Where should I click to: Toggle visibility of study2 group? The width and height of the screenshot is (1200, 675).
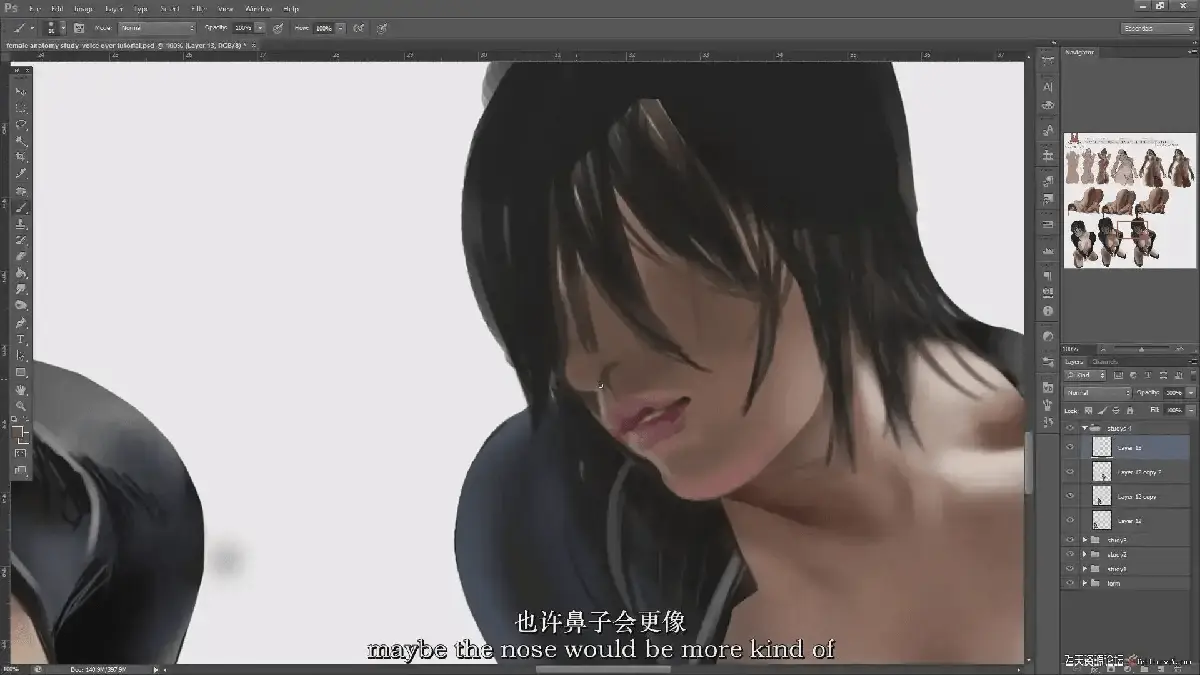coord(1070,554)
